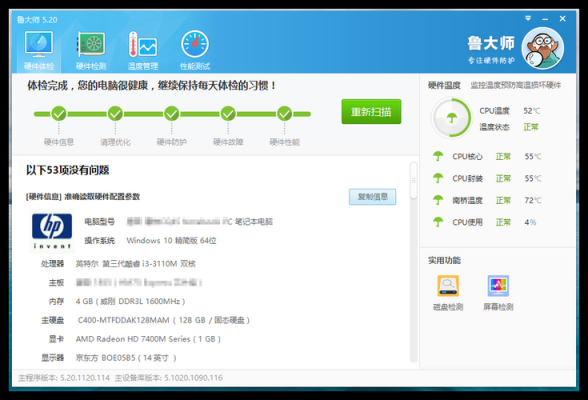Viewport: 588px width, 400px height.
Task: Close the 鲁大师 window
Action: coord(562,18)
